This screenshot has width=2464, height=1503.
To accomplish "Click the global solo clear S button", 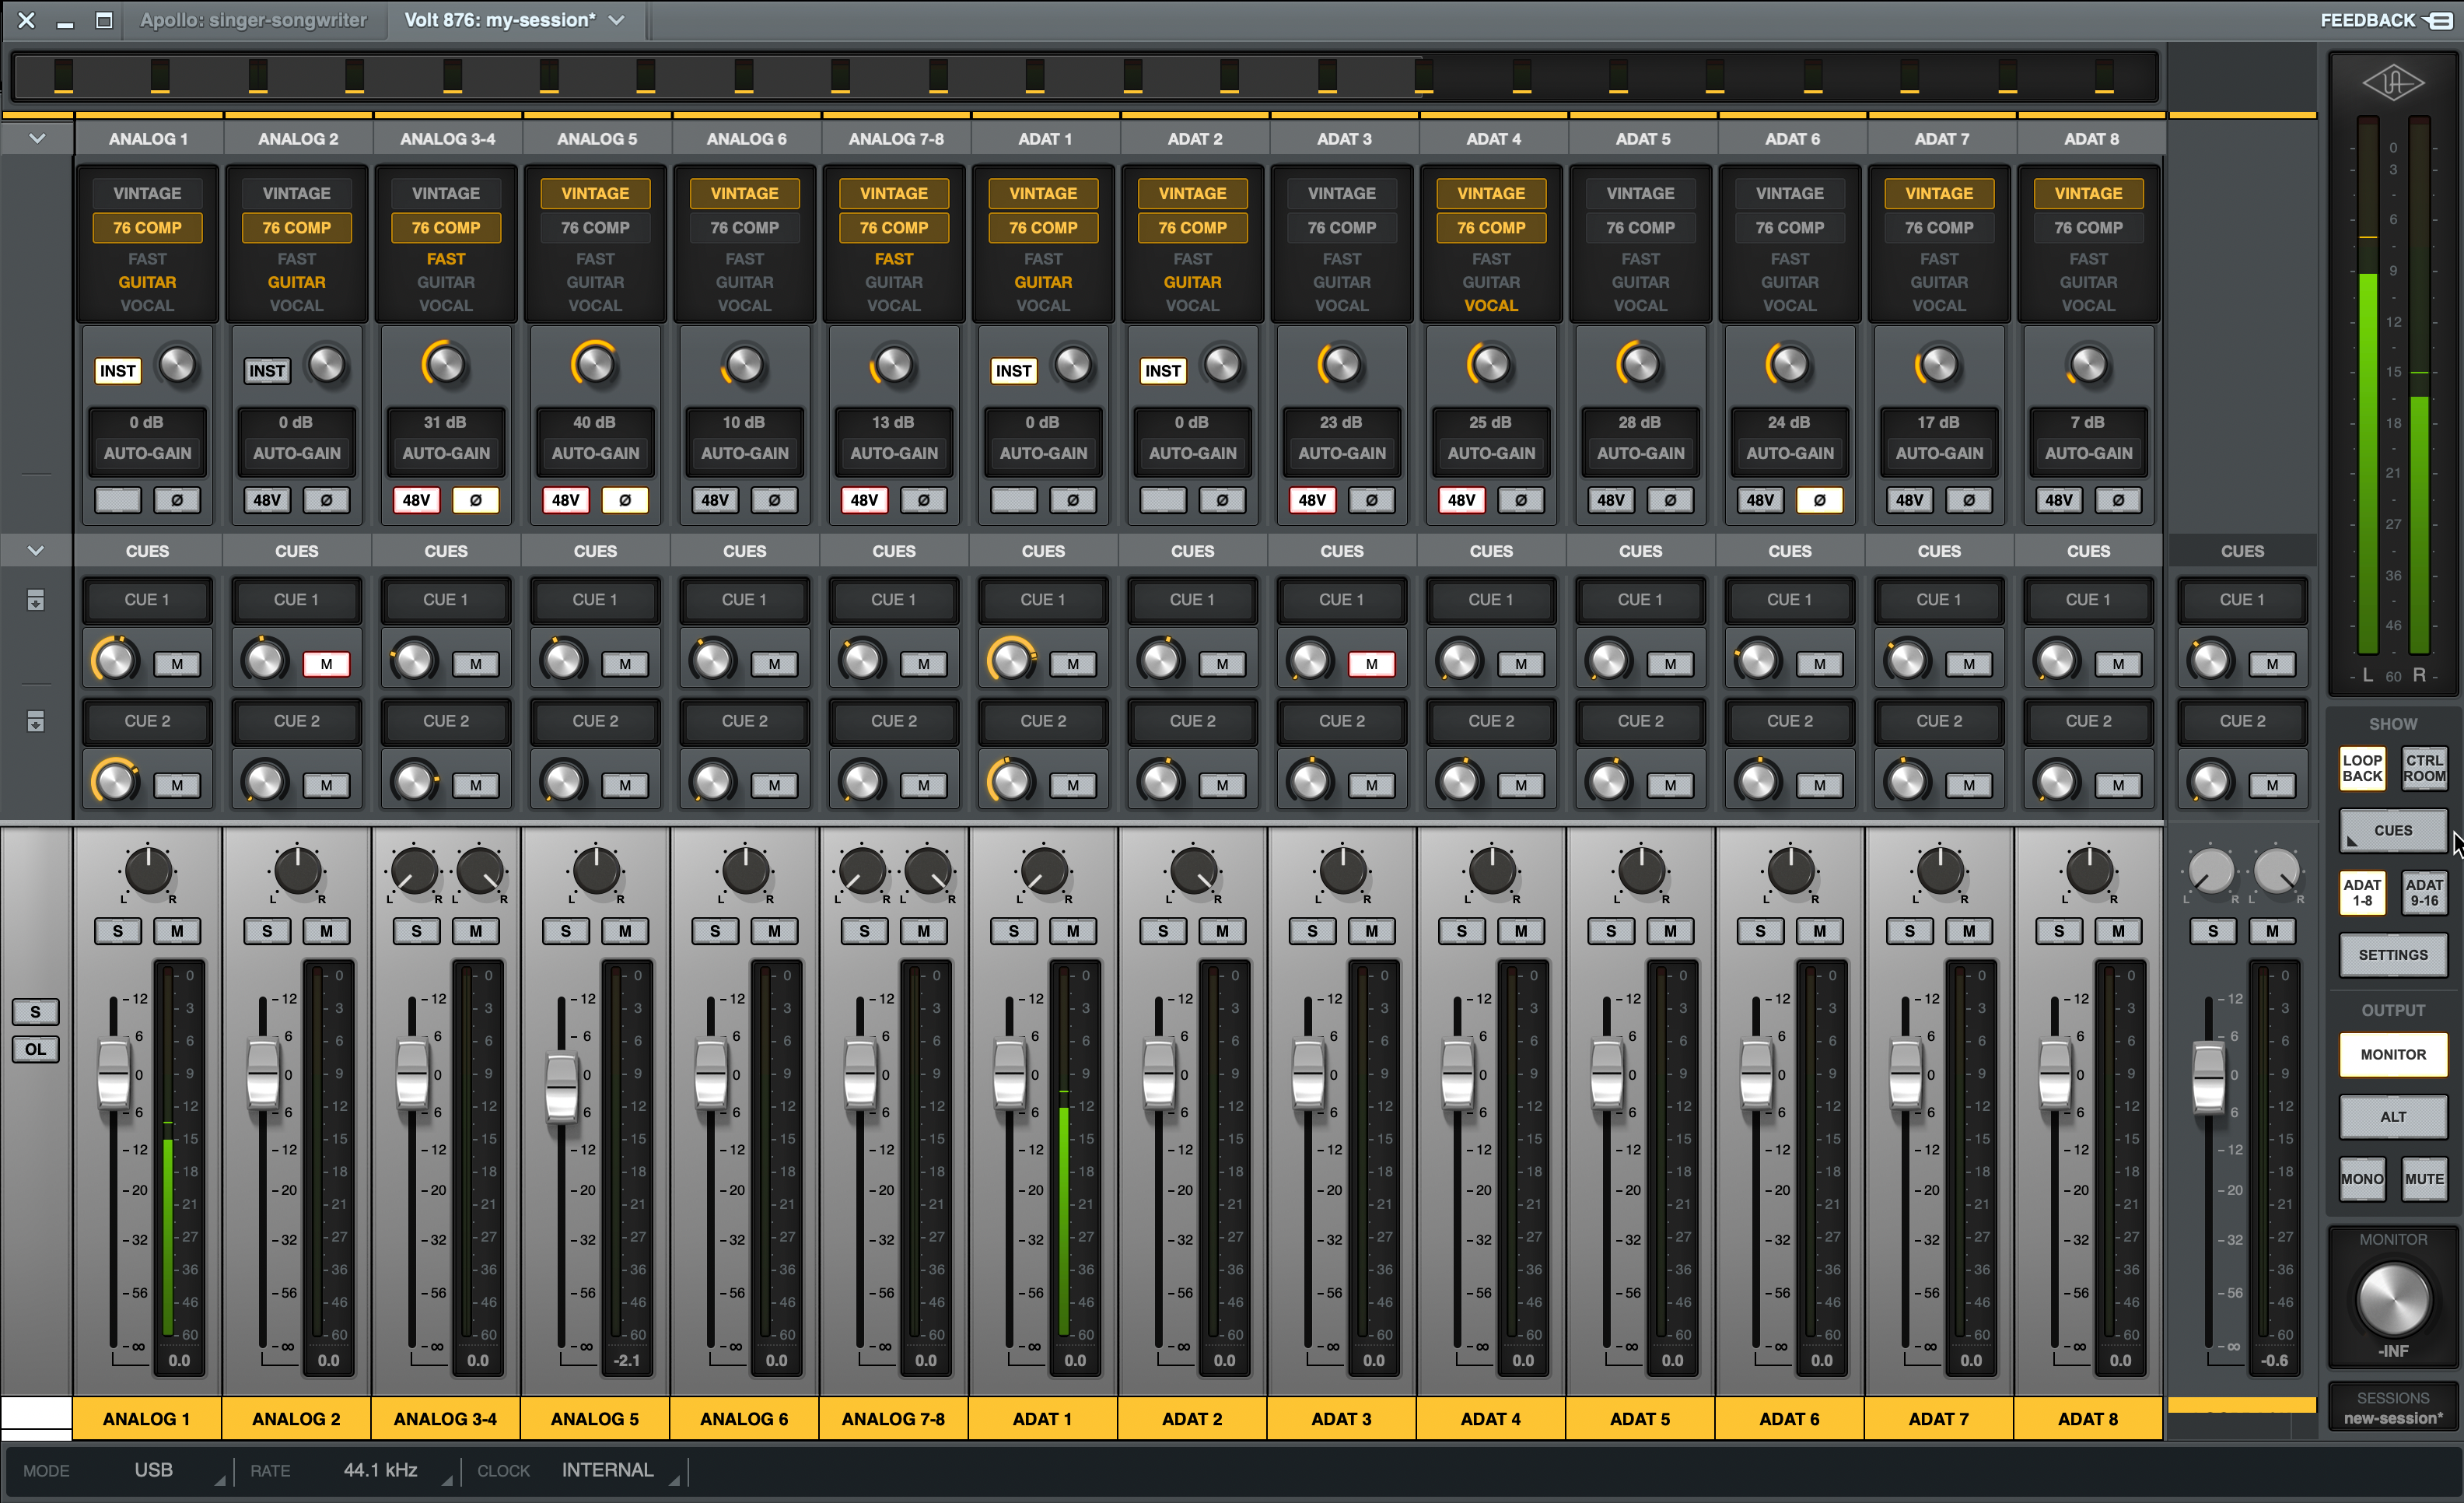I will click(x=35, y=1012).
